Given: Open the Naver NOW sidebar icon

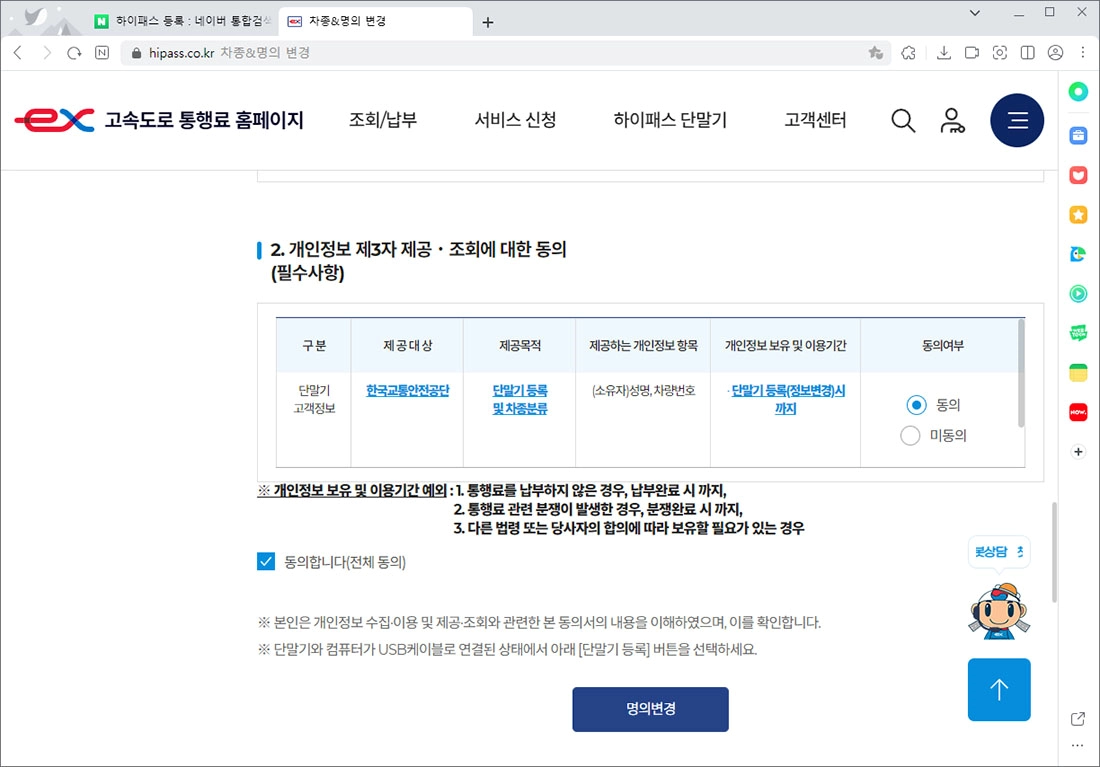Looking at the screenshot, I should pyautogui.click(x=1077, y=411).
